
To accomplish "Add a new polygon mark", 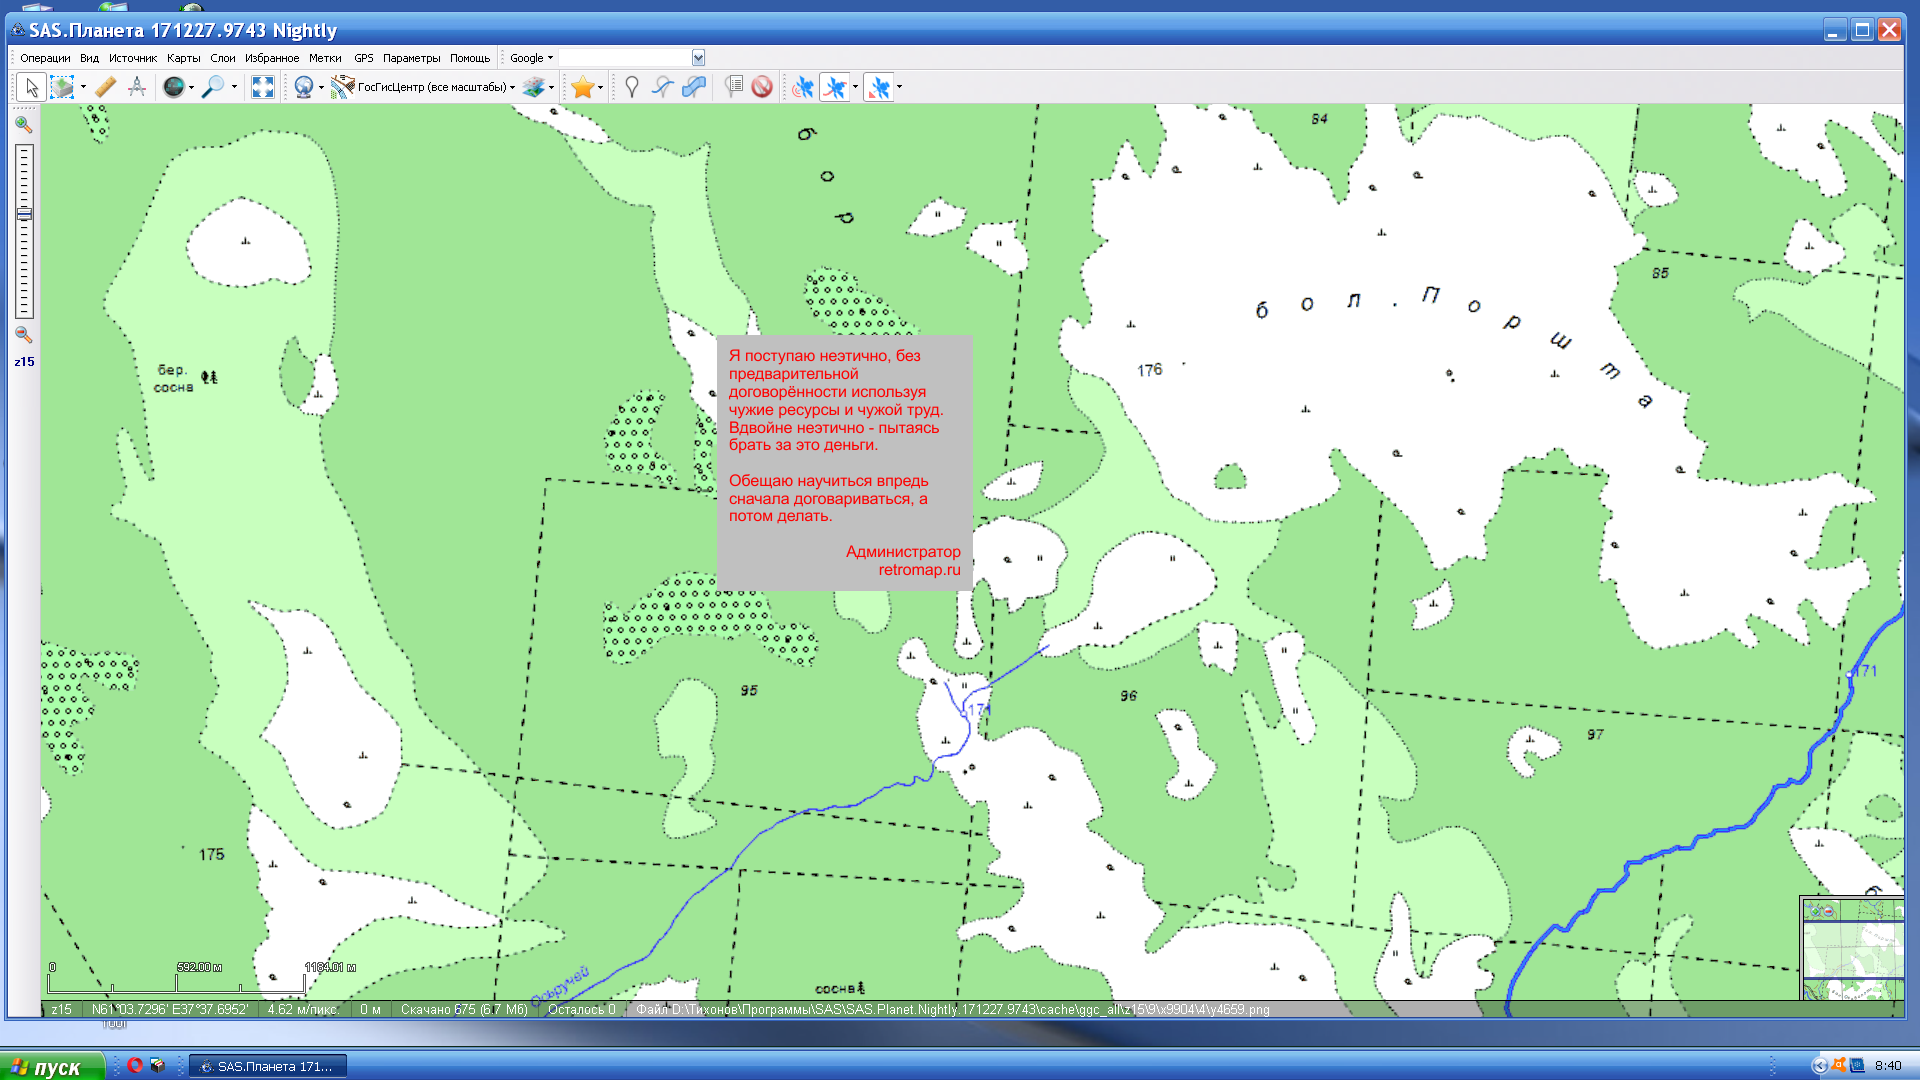I will point(693,87).
